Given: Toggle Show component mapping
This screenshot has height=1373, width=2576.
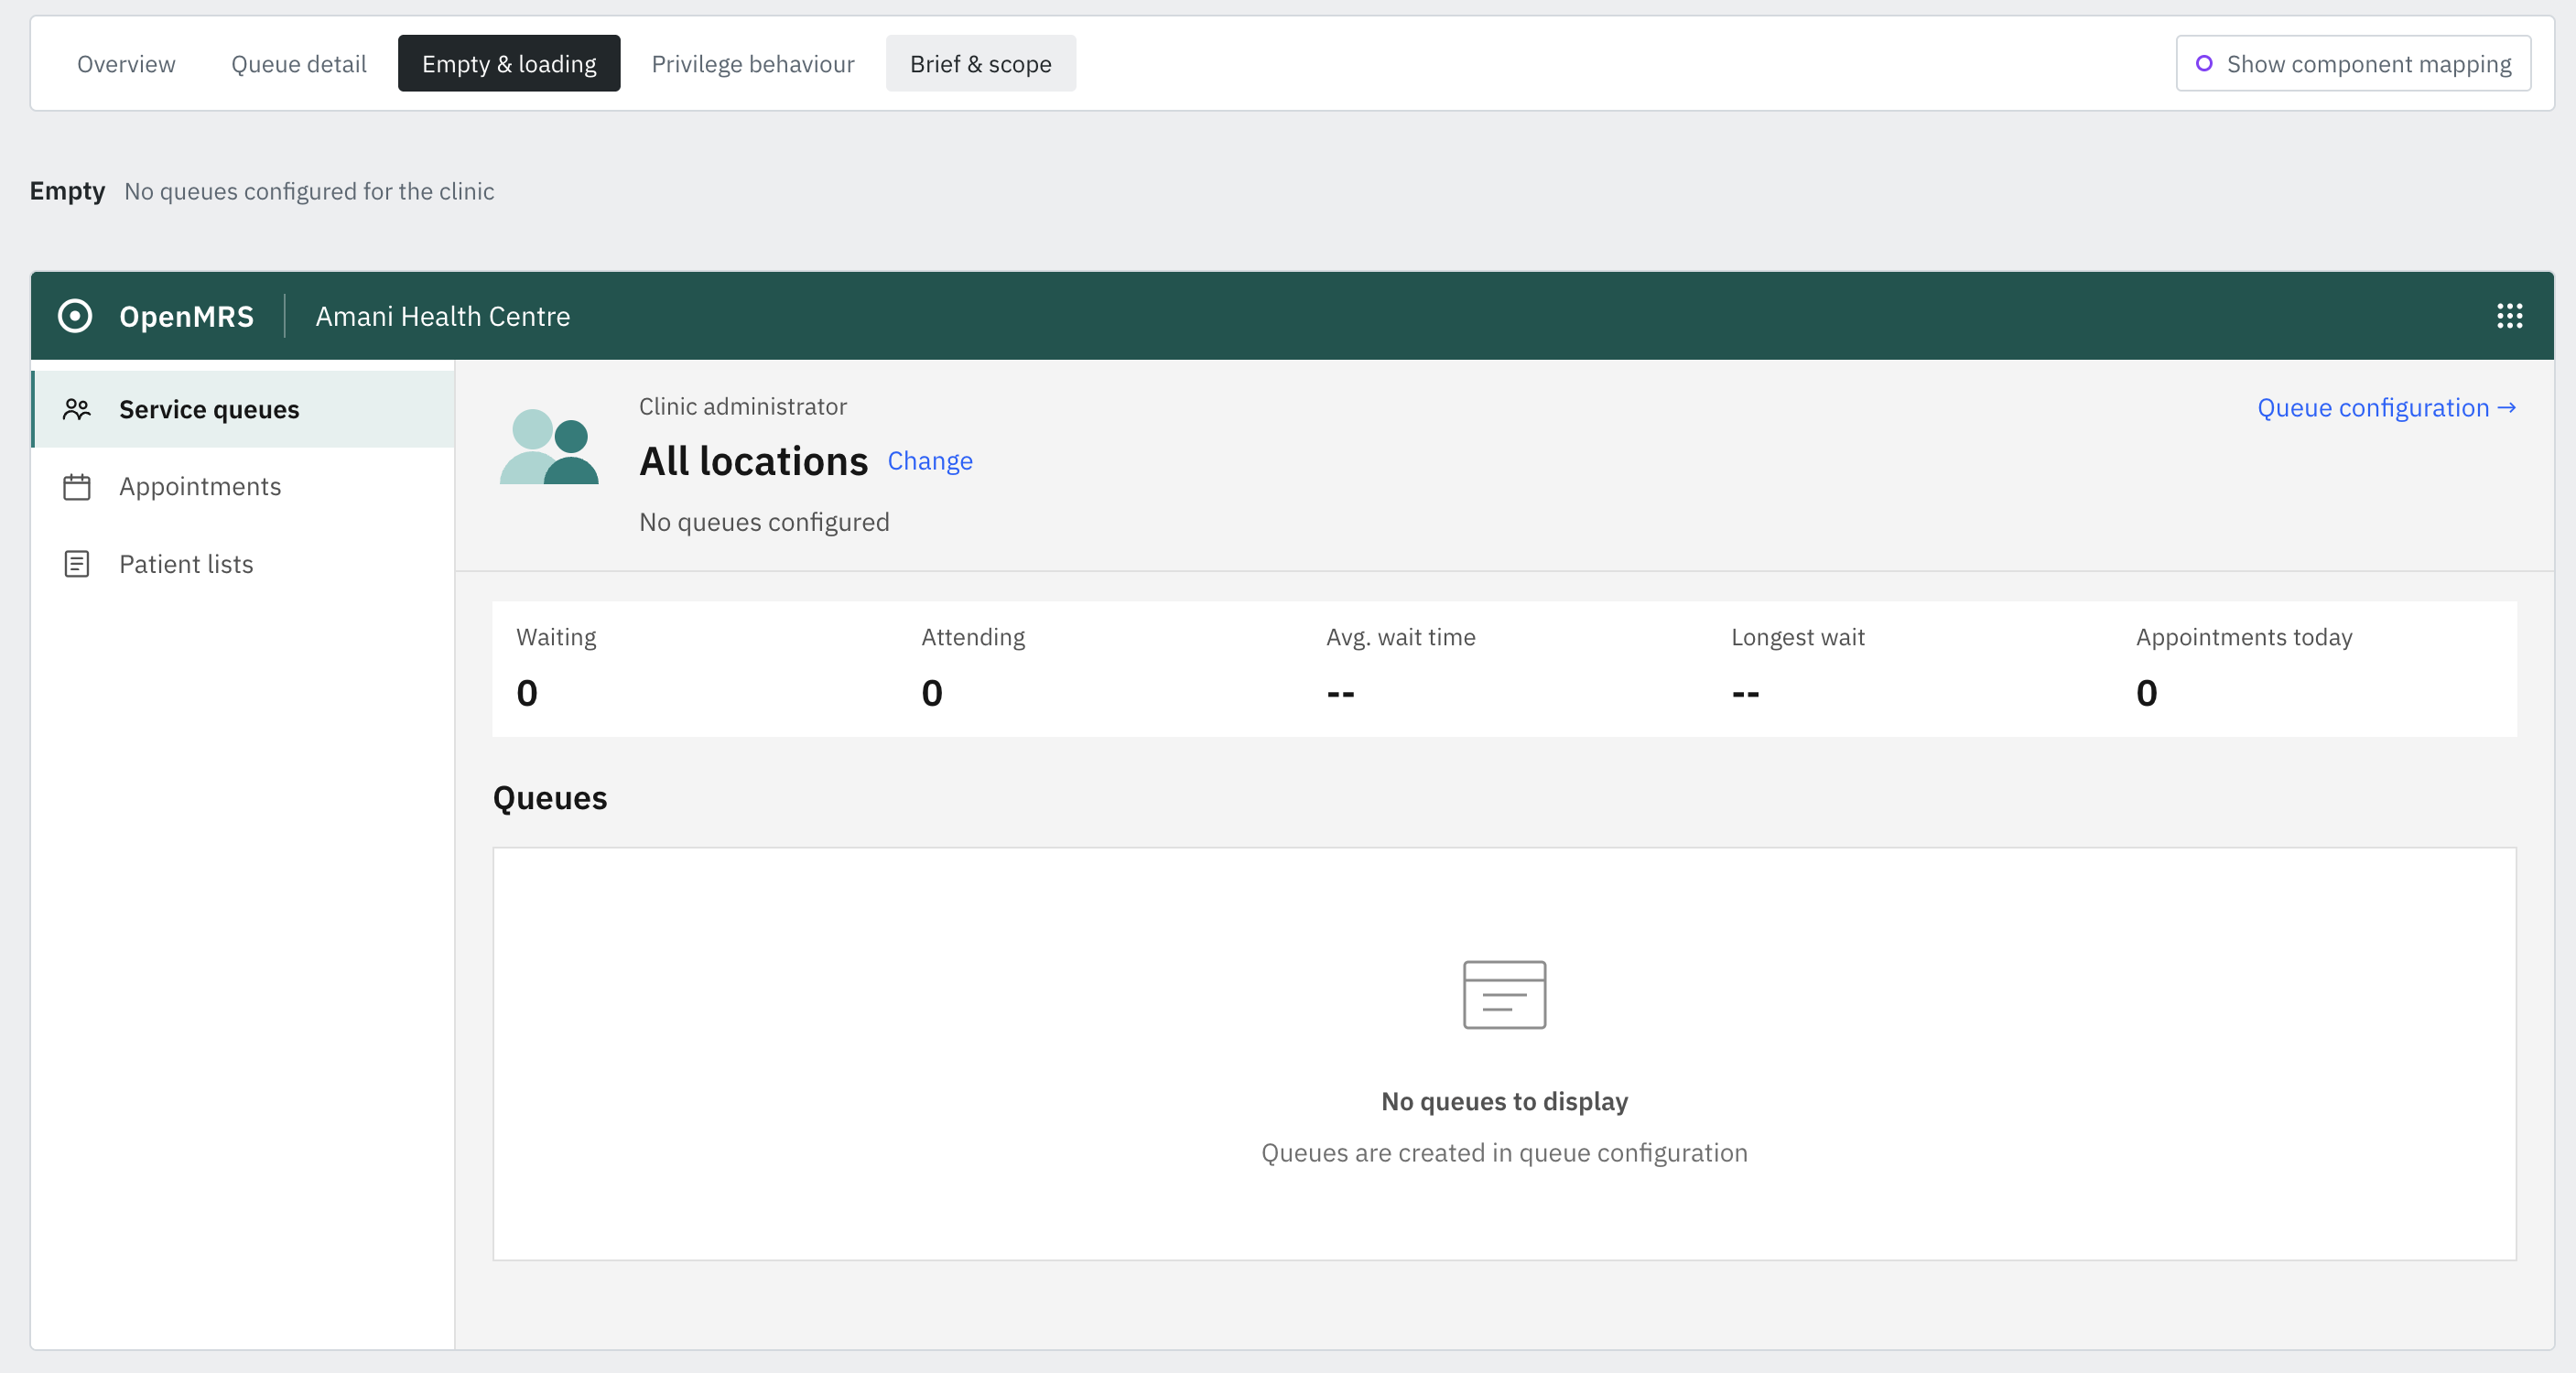Looking at the screenshot, I should pos(2353,64).
